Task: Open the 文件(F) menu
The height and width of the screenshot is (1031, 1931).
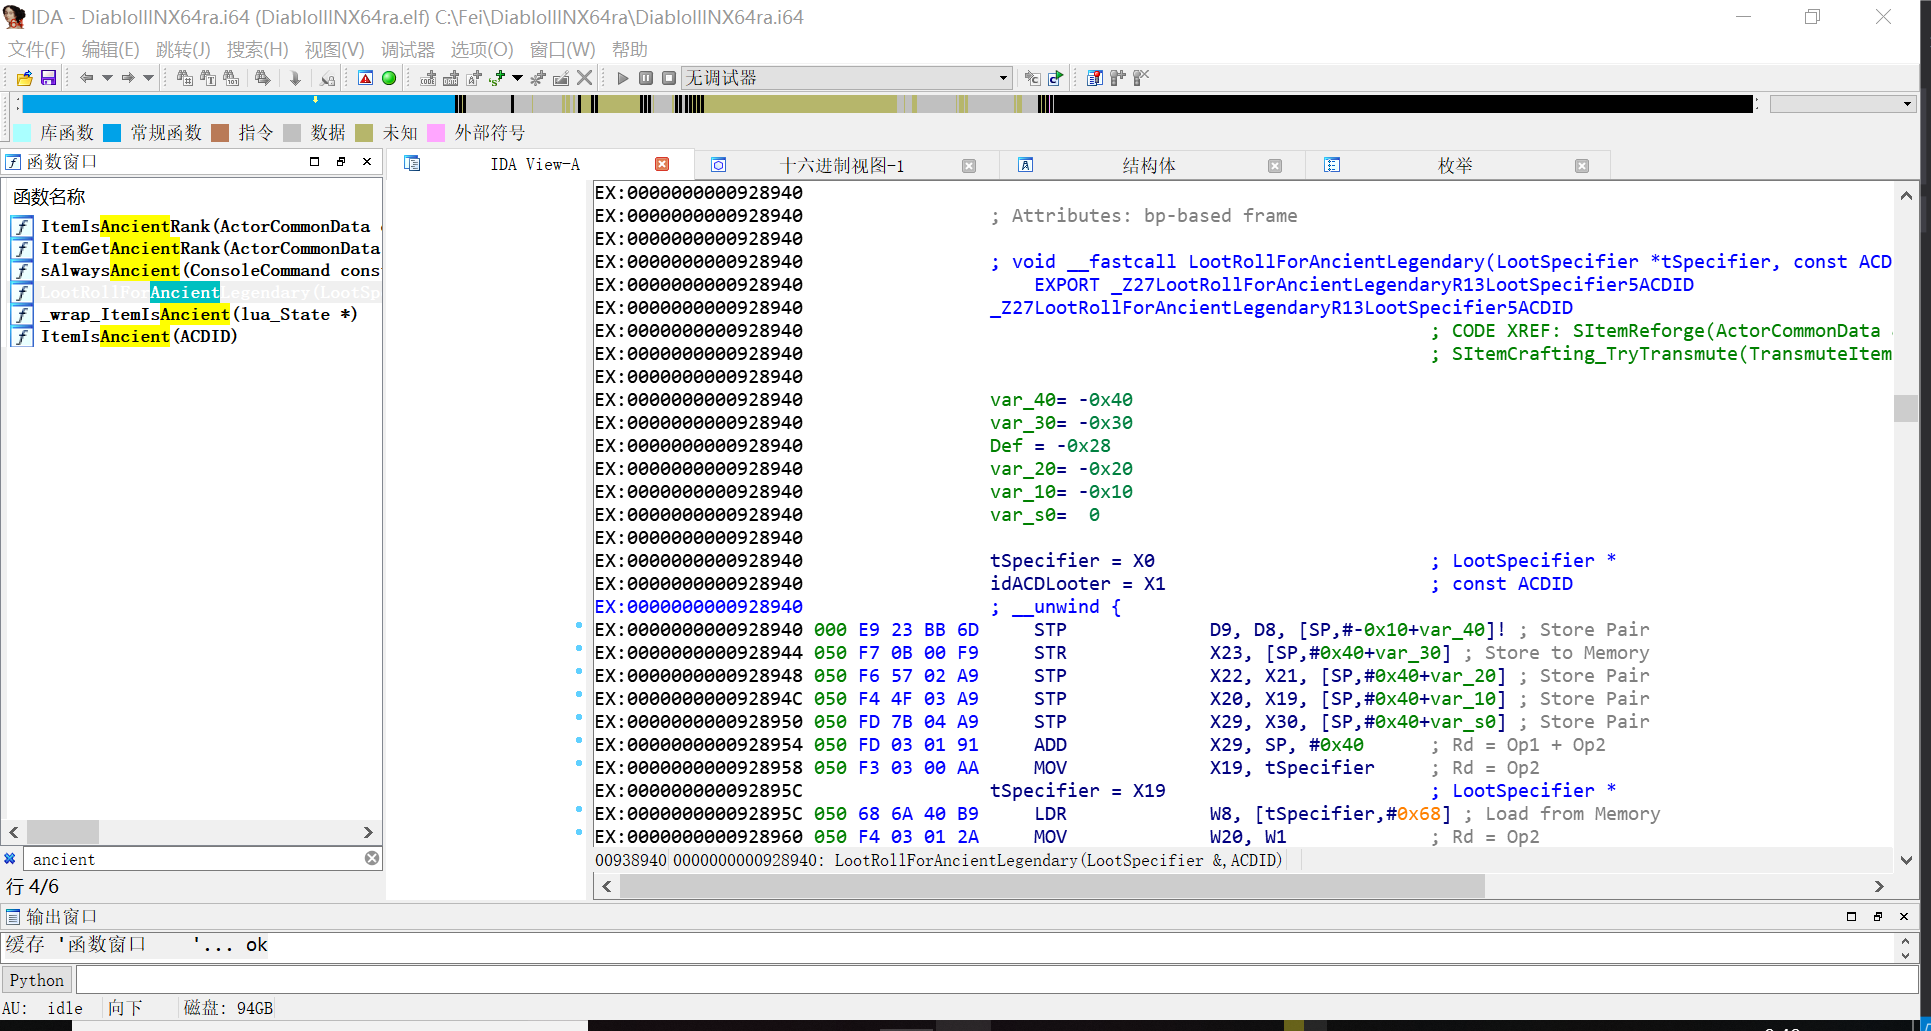Action: (x=37, y=49)
